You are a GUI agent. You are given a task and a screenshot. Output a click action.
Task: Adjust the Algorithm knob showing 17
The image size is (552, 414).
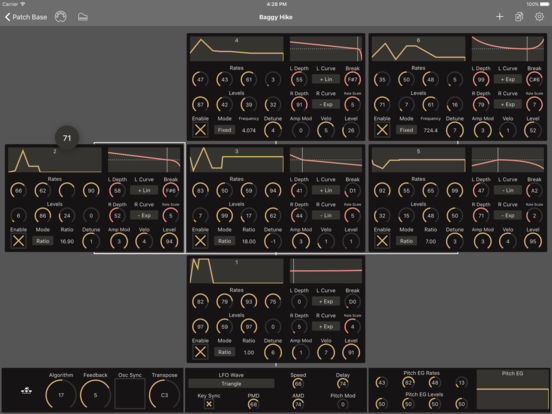click(x=61, y=395)
